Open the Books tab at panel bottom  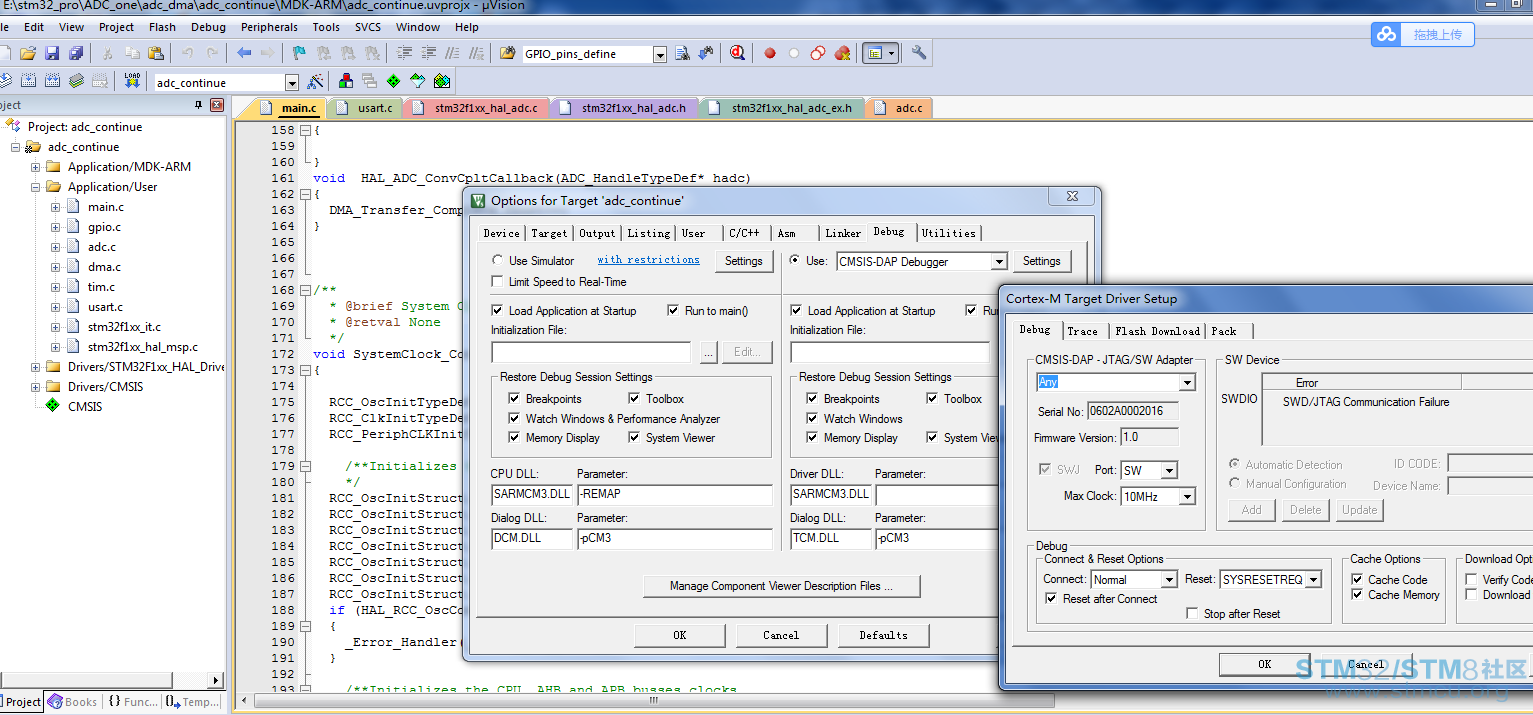point(72,702)
